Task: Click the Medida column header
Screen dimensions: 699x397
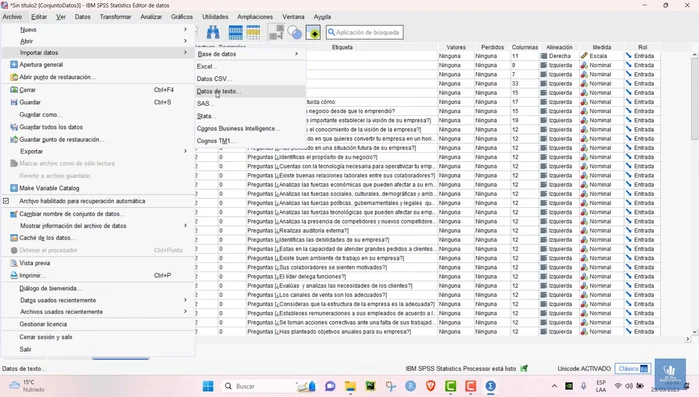Action: (601, 47)
